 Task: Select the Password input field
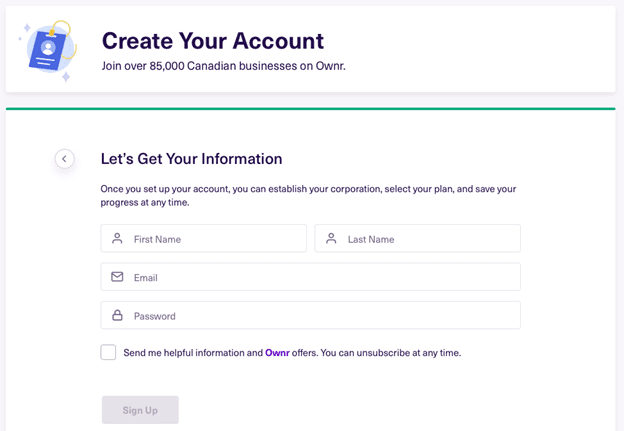pyautogui.click(x=310, y=315)
